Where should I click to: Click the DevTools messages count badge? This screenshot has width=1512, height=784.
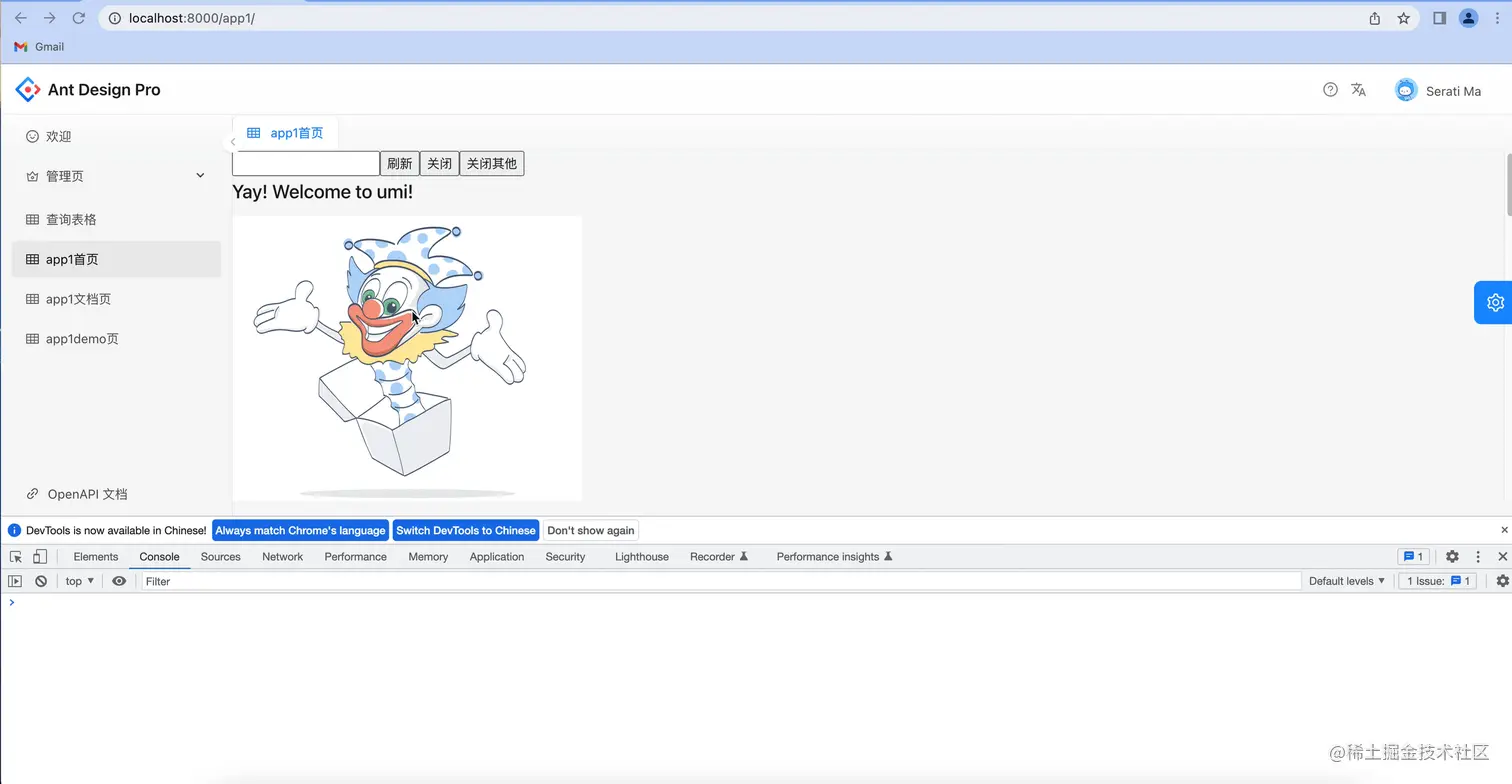(x=1413, y=557)
